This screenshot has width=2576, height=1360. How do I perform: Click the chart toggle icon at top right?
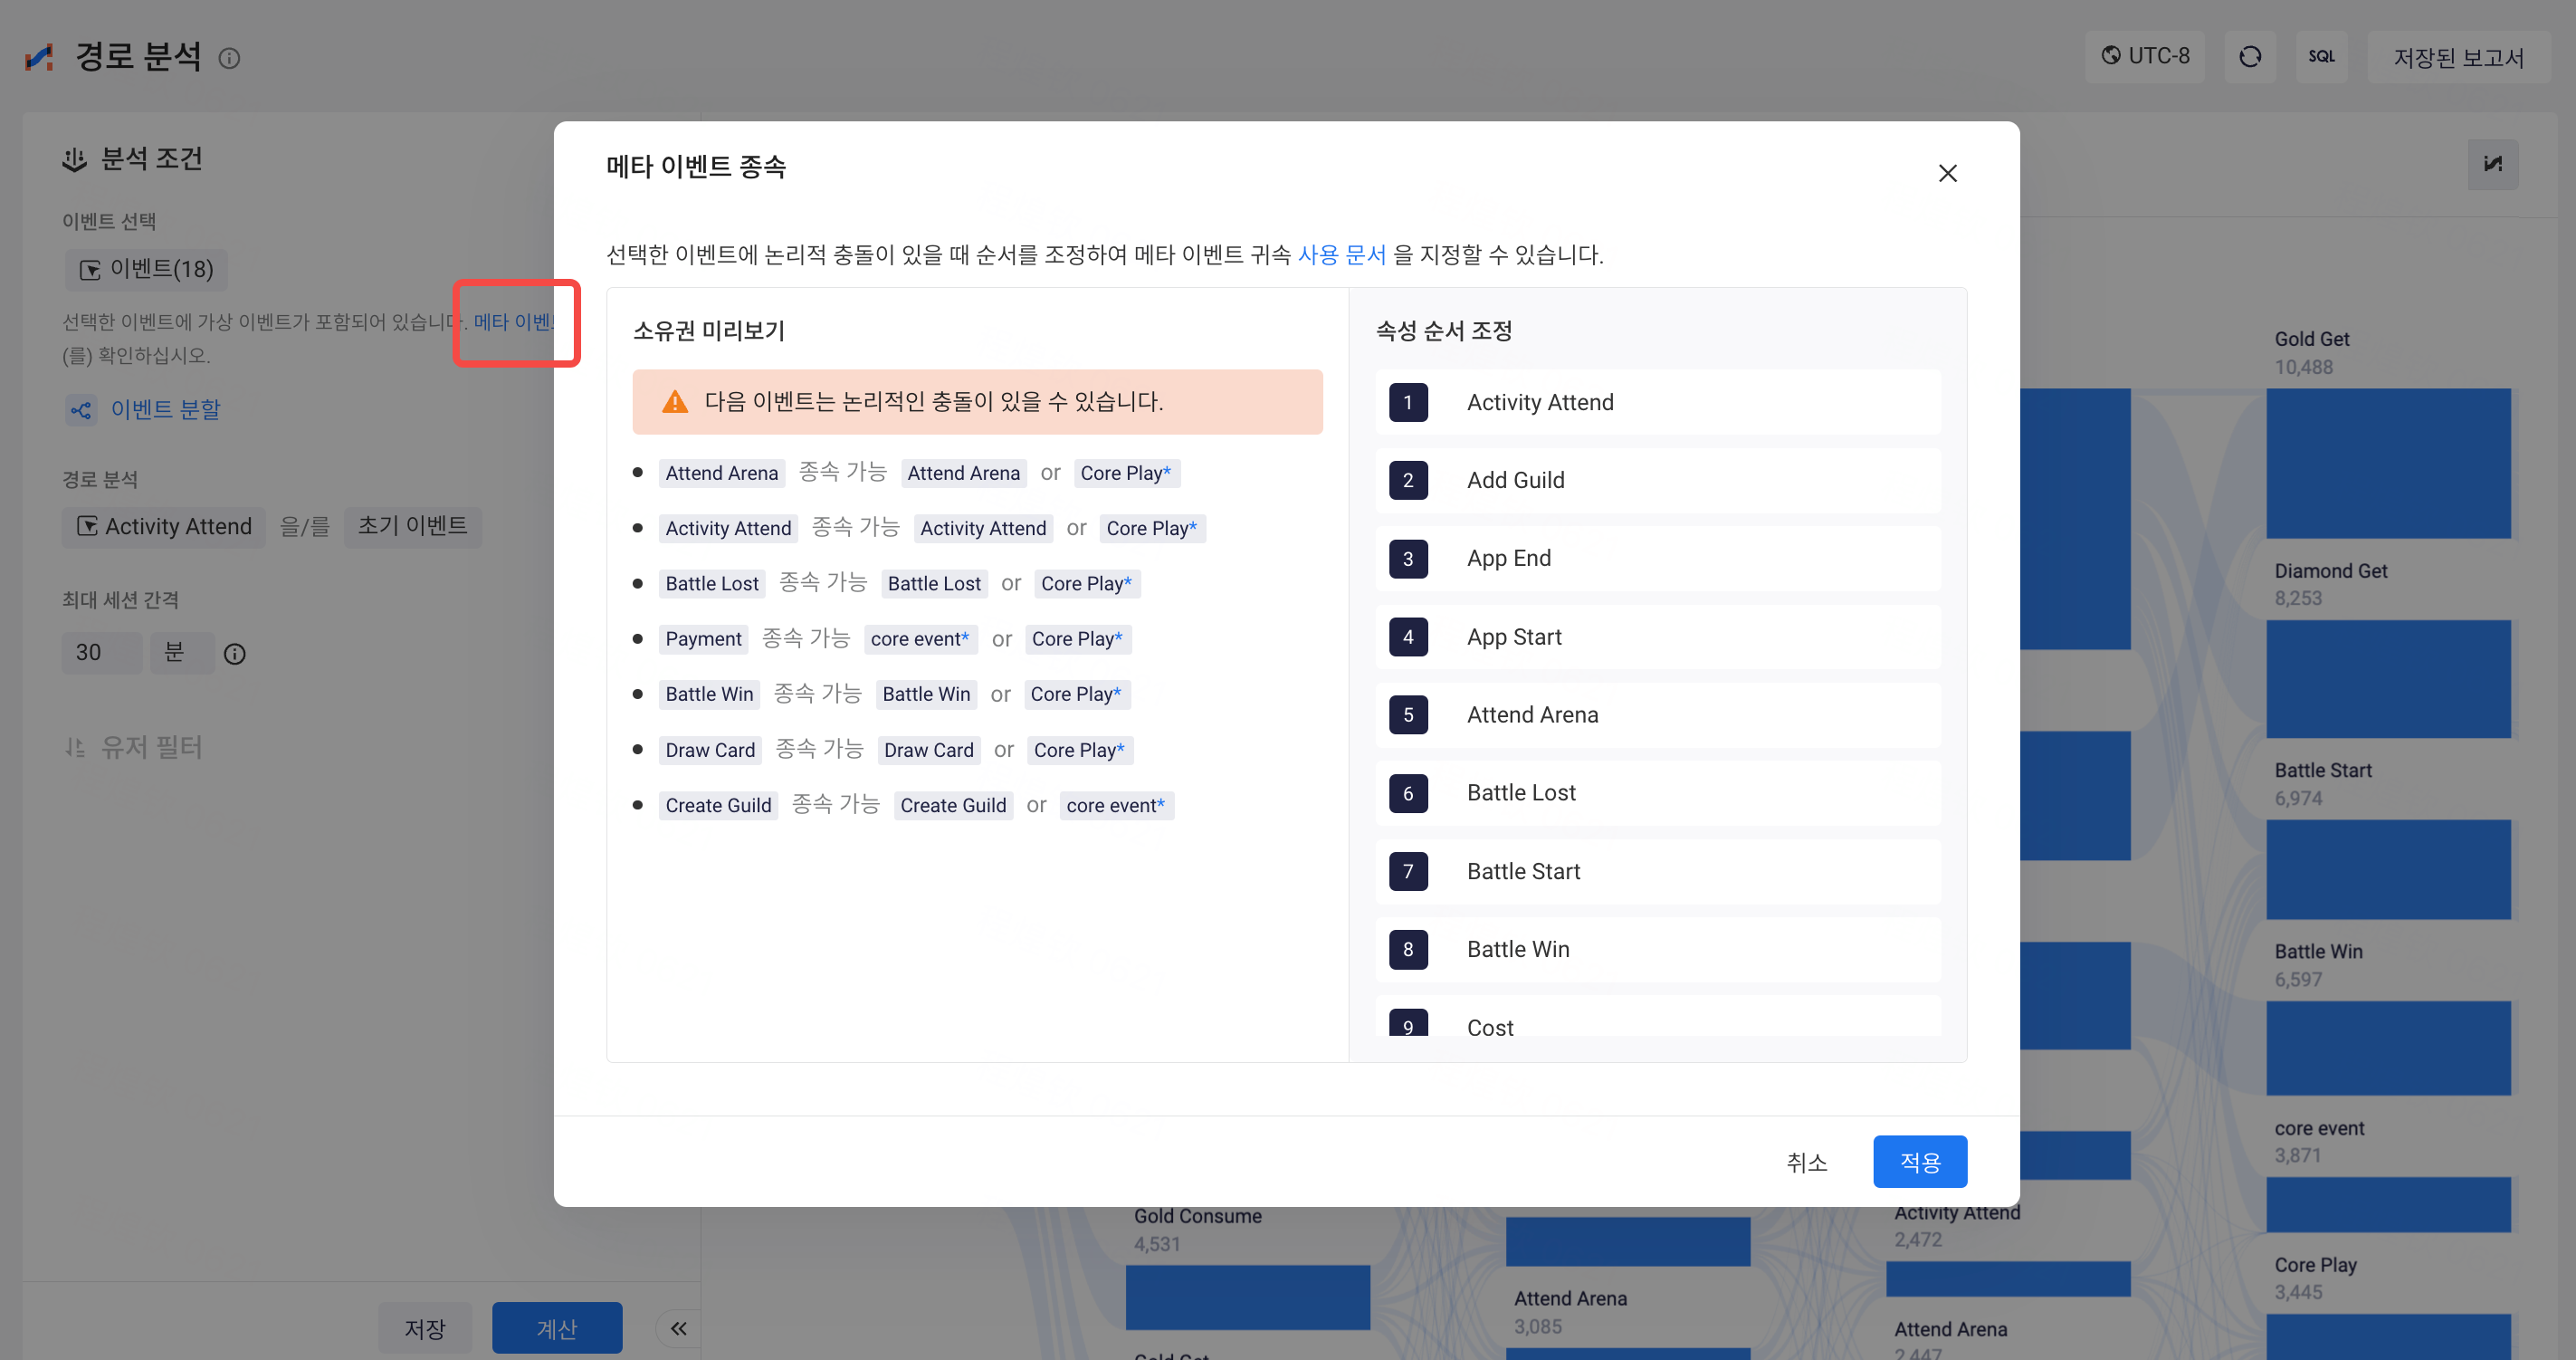coord(2492,164)
